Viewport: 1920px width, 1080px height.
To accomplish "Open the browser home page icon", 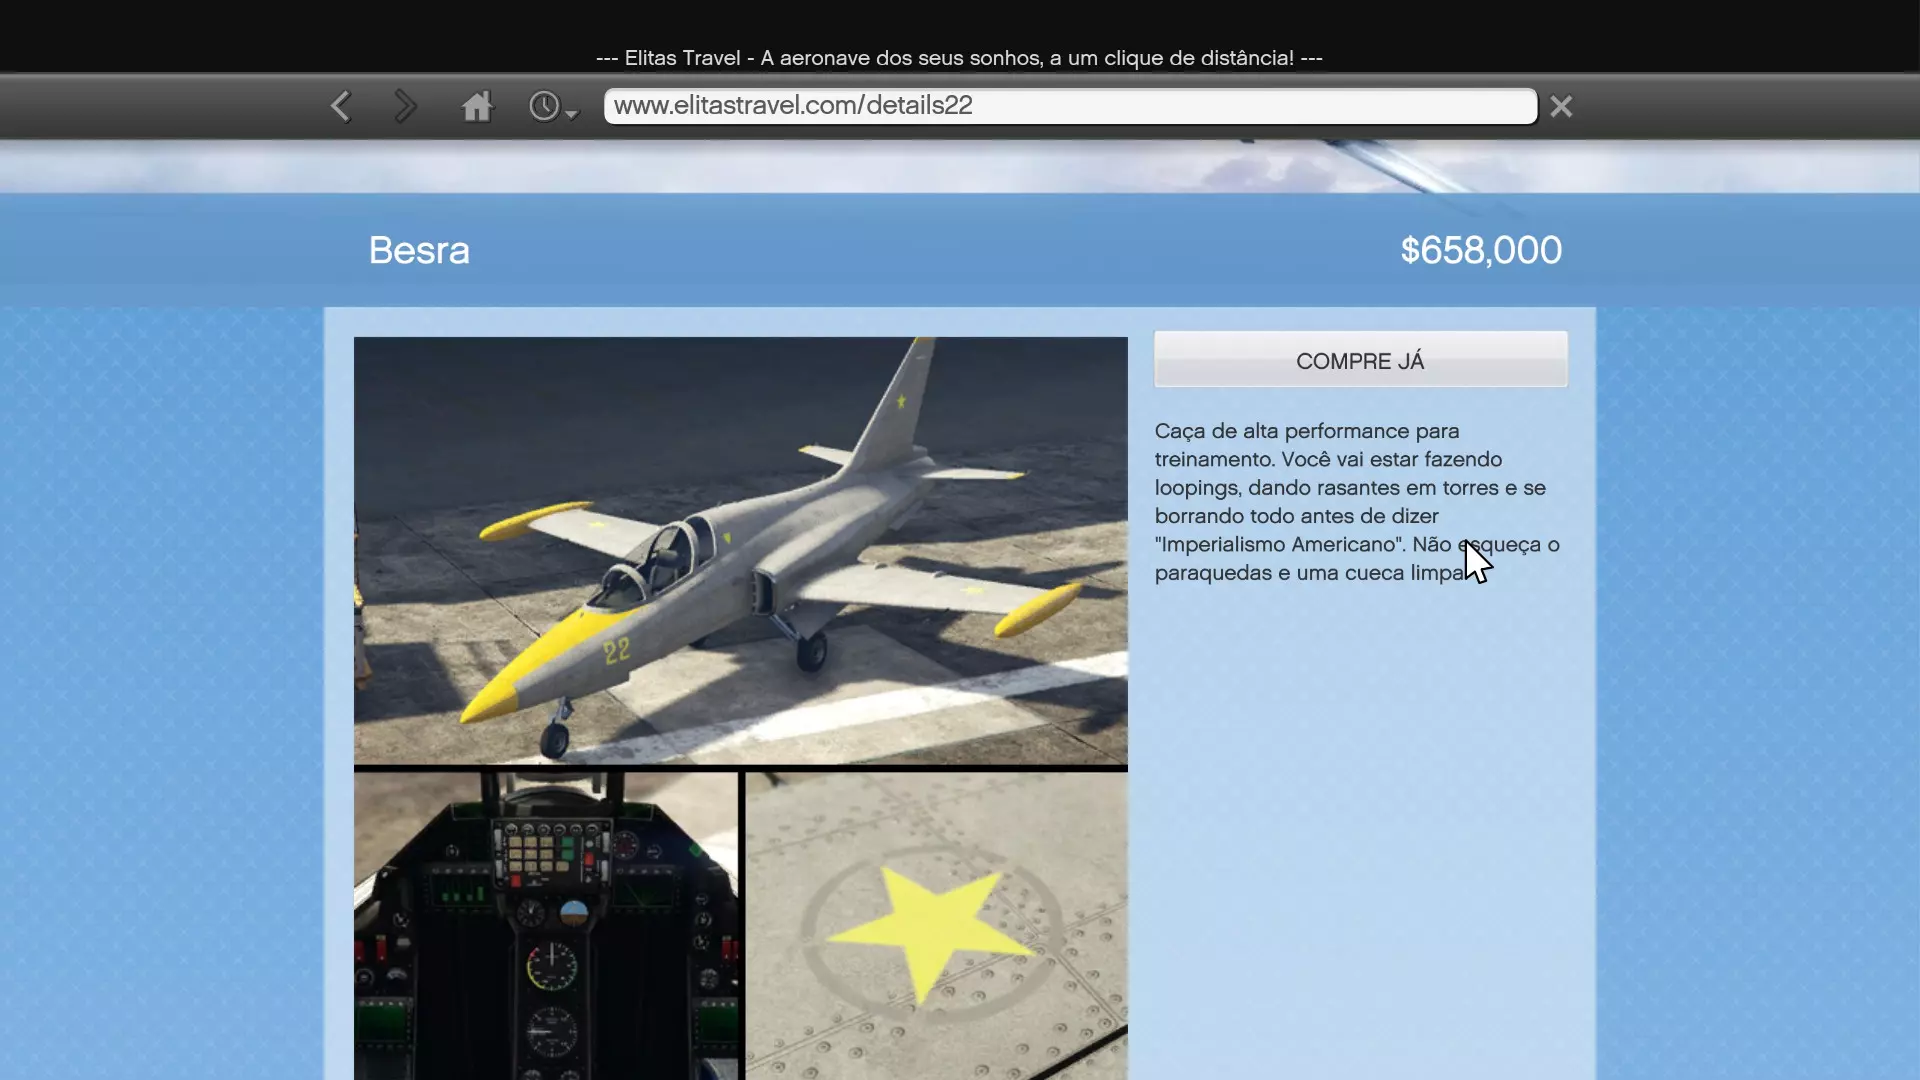I will pyautogui.click(x=477, y=106).
